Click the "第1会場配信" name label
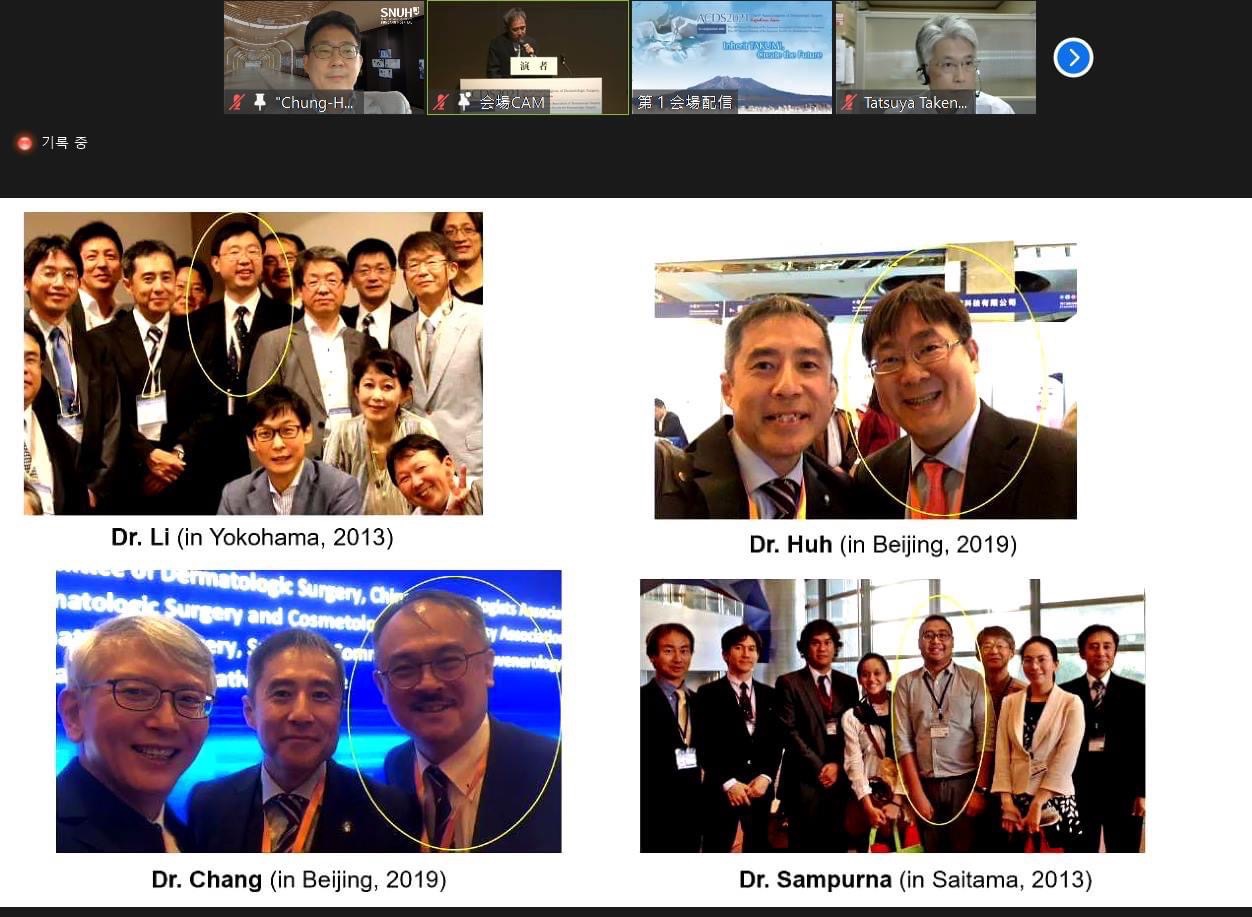The width and height of the screenshot is (1252, 917). pos(685,102)
